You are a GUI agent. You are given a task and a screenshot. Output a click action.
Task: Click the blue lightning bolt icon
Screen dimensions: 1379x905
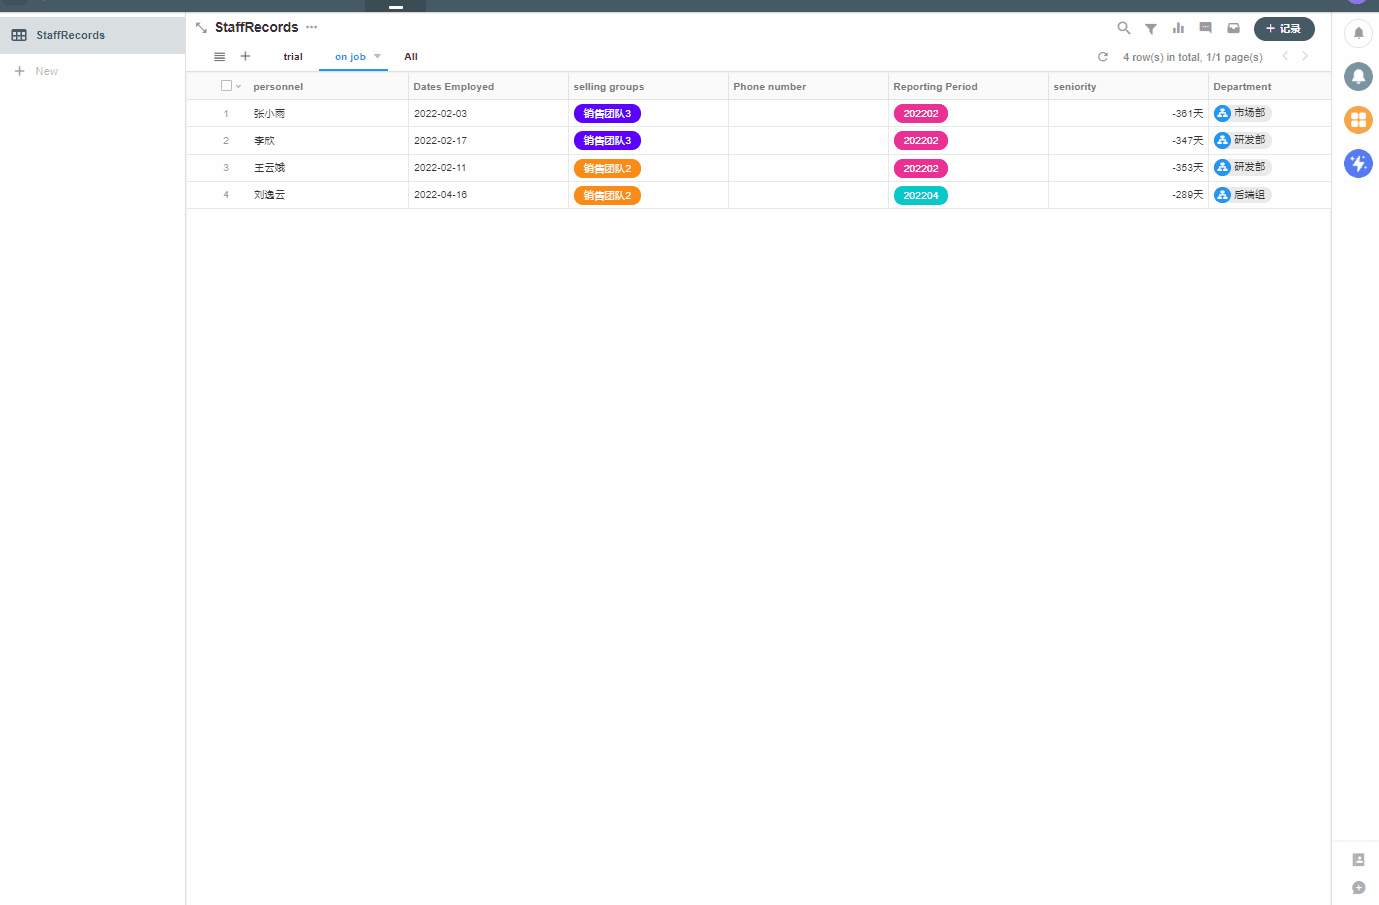coord(1358,163)
